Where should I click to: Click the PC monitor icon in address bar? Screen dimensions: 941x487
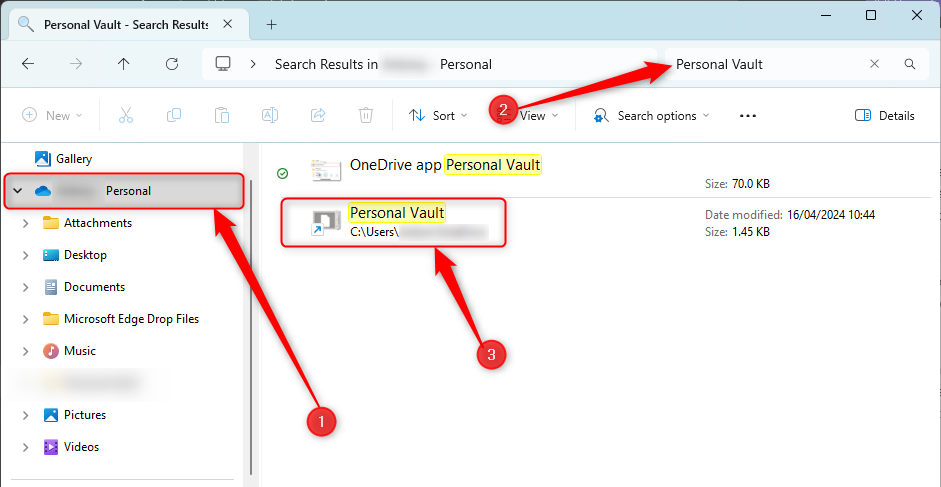(x=224, y=64)
